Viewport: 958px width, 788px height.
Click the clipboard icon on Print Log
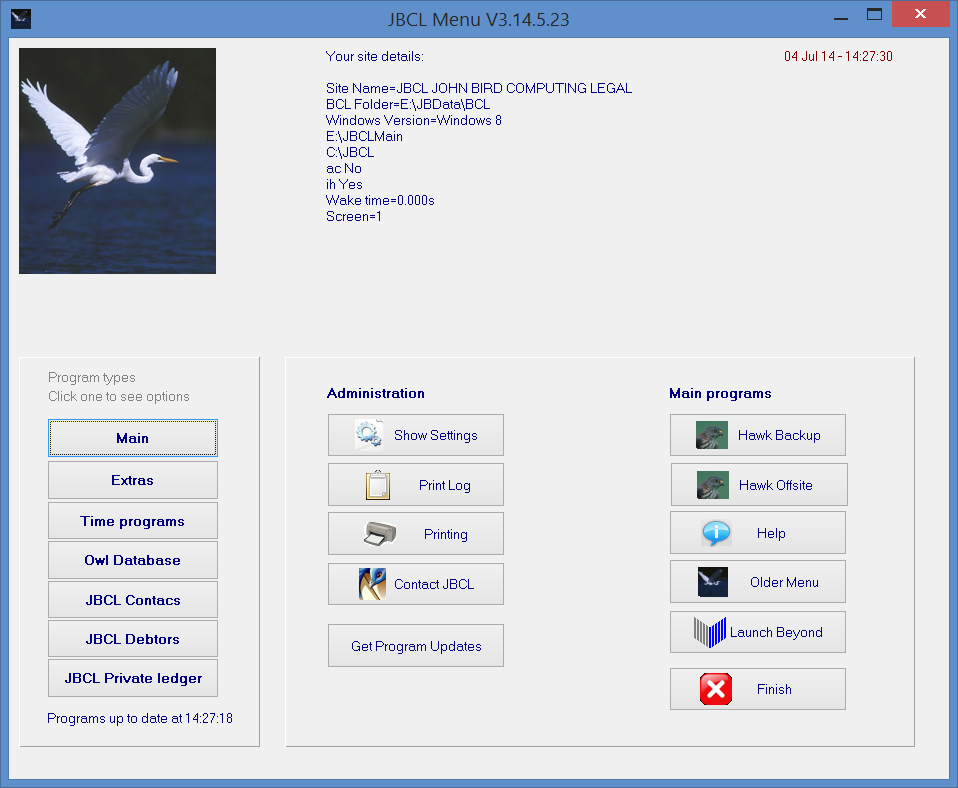(x=377, y=485)
